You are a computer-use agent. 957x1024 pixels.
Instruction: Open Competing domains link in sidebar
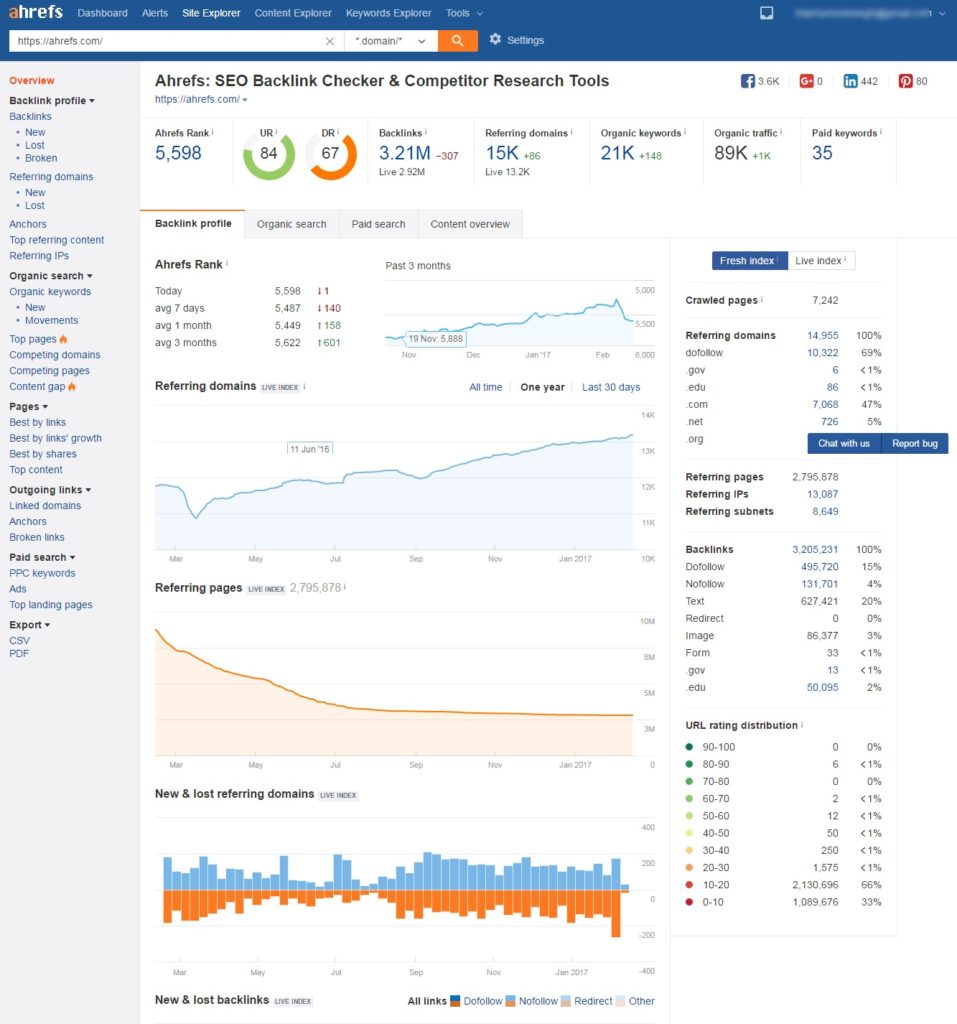pos(55,355)
